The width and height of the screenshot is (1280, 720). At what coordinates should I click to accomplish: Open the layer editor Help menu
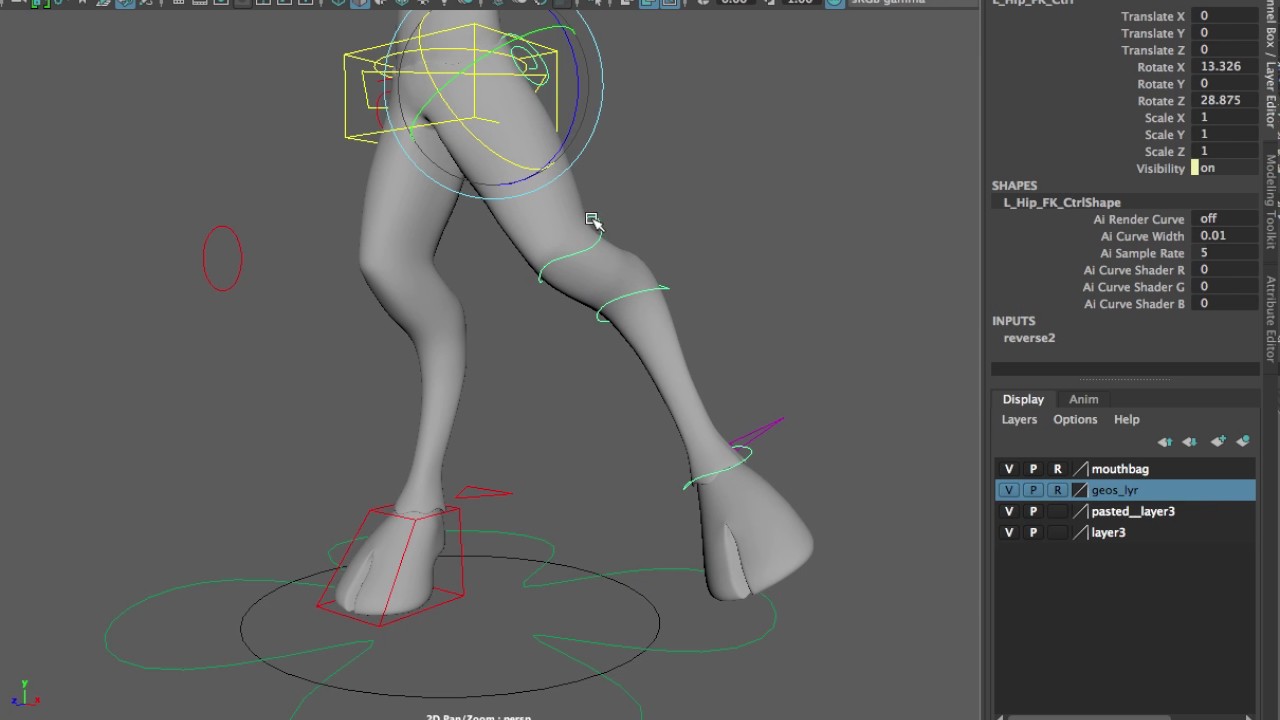tap(1126, 419)
